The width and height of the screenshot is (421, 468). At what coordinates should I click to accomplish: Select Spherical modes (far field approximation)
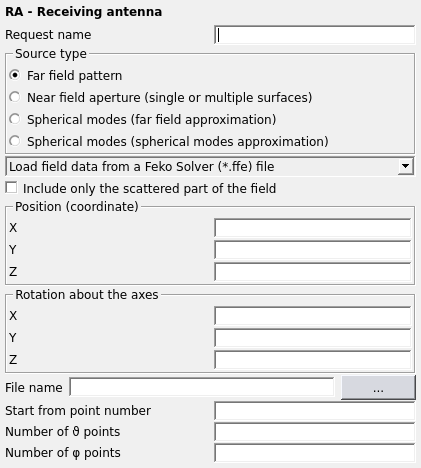(x=15, y=119)
